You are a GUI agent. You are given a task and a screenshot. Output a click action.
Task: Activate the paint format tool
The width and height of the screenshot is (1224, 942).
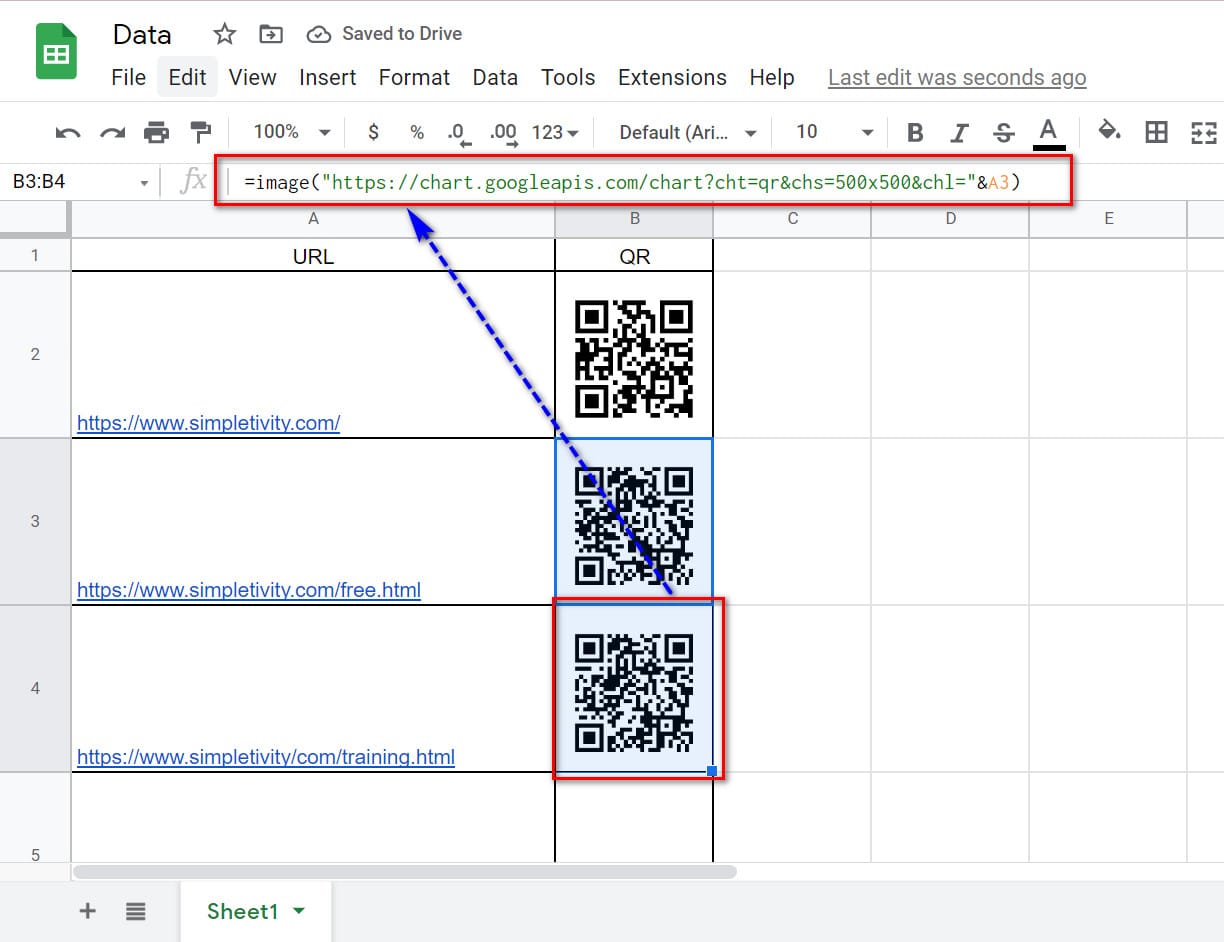(x=201, y=132)
